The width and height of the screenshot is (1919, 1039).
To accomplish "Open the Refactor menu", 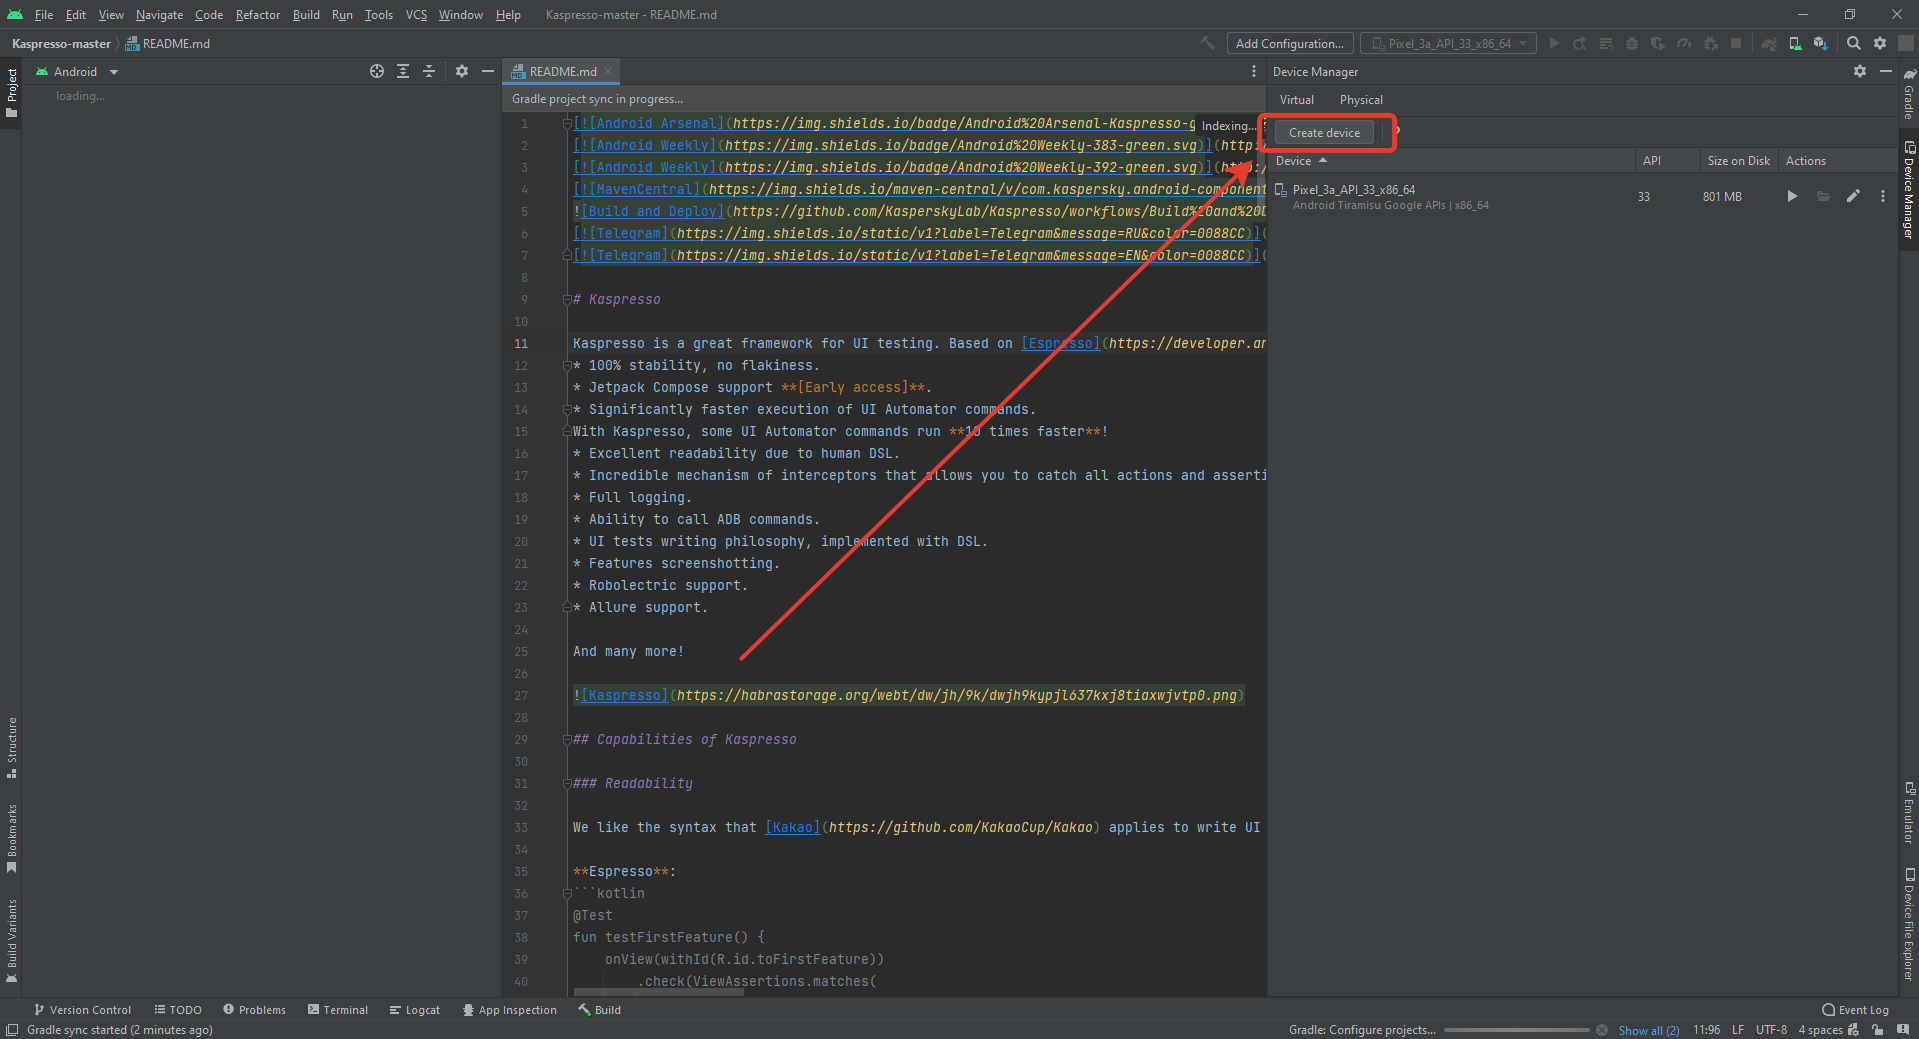I will [258, 14].
